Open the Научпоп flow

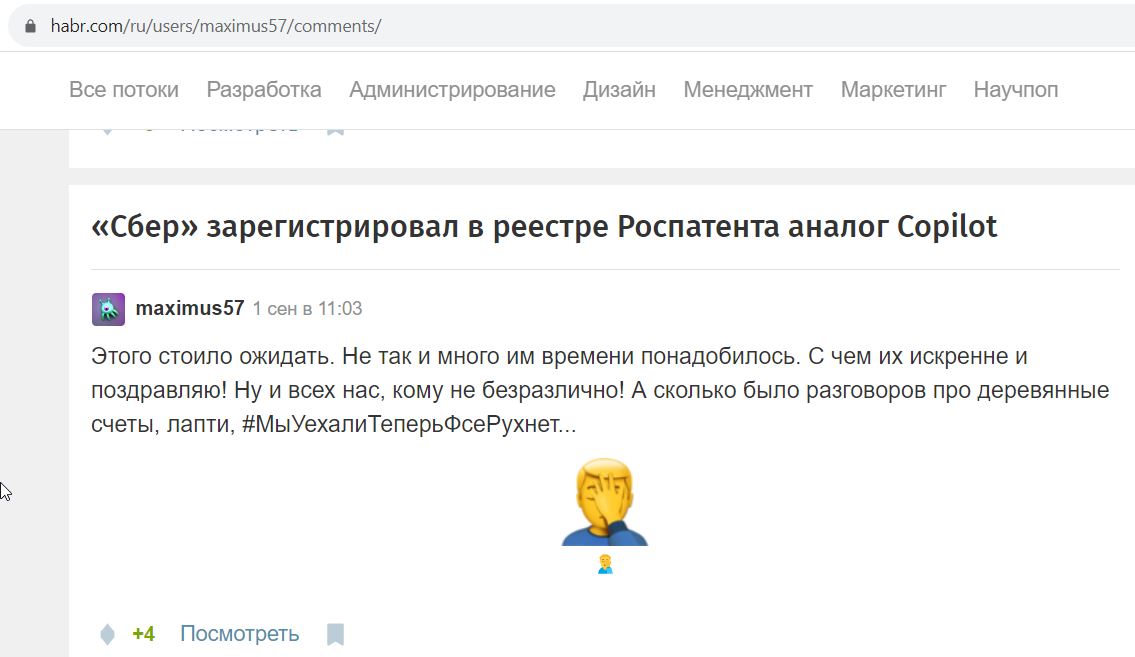pyautogui.click(x=1016, y=90)
